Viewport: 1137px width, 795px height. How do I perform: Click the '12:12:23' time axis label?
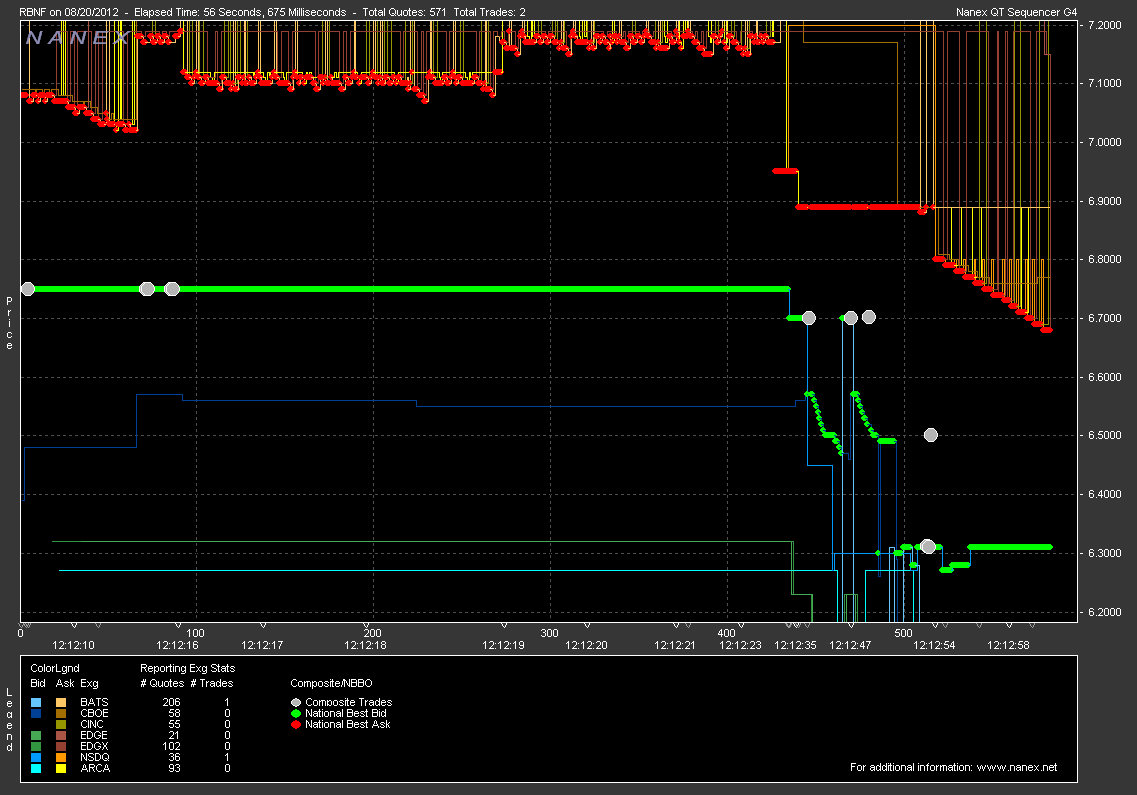click(x=740, y=646)
